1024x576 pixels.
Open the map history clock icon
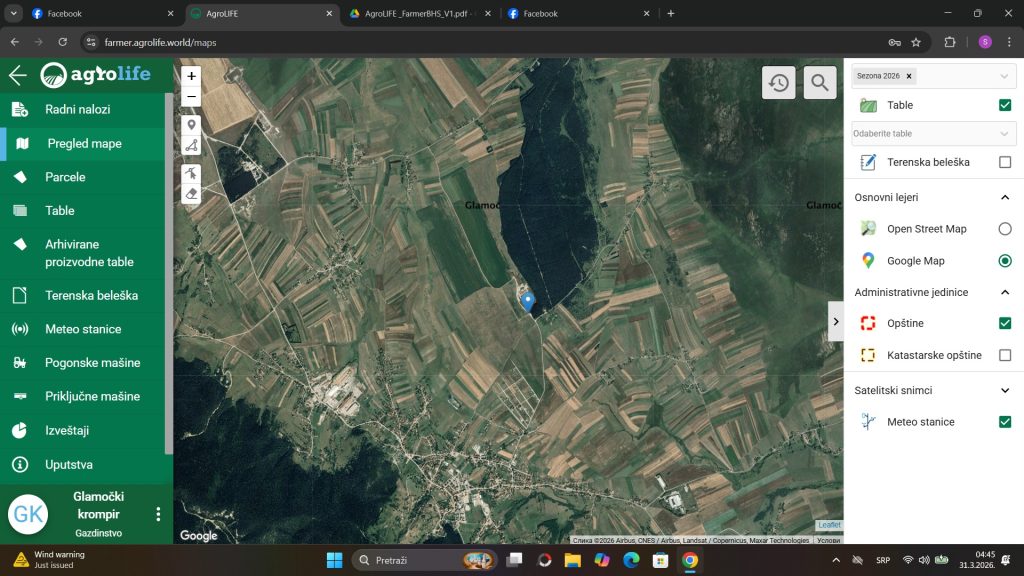click(x=779, y=83)
